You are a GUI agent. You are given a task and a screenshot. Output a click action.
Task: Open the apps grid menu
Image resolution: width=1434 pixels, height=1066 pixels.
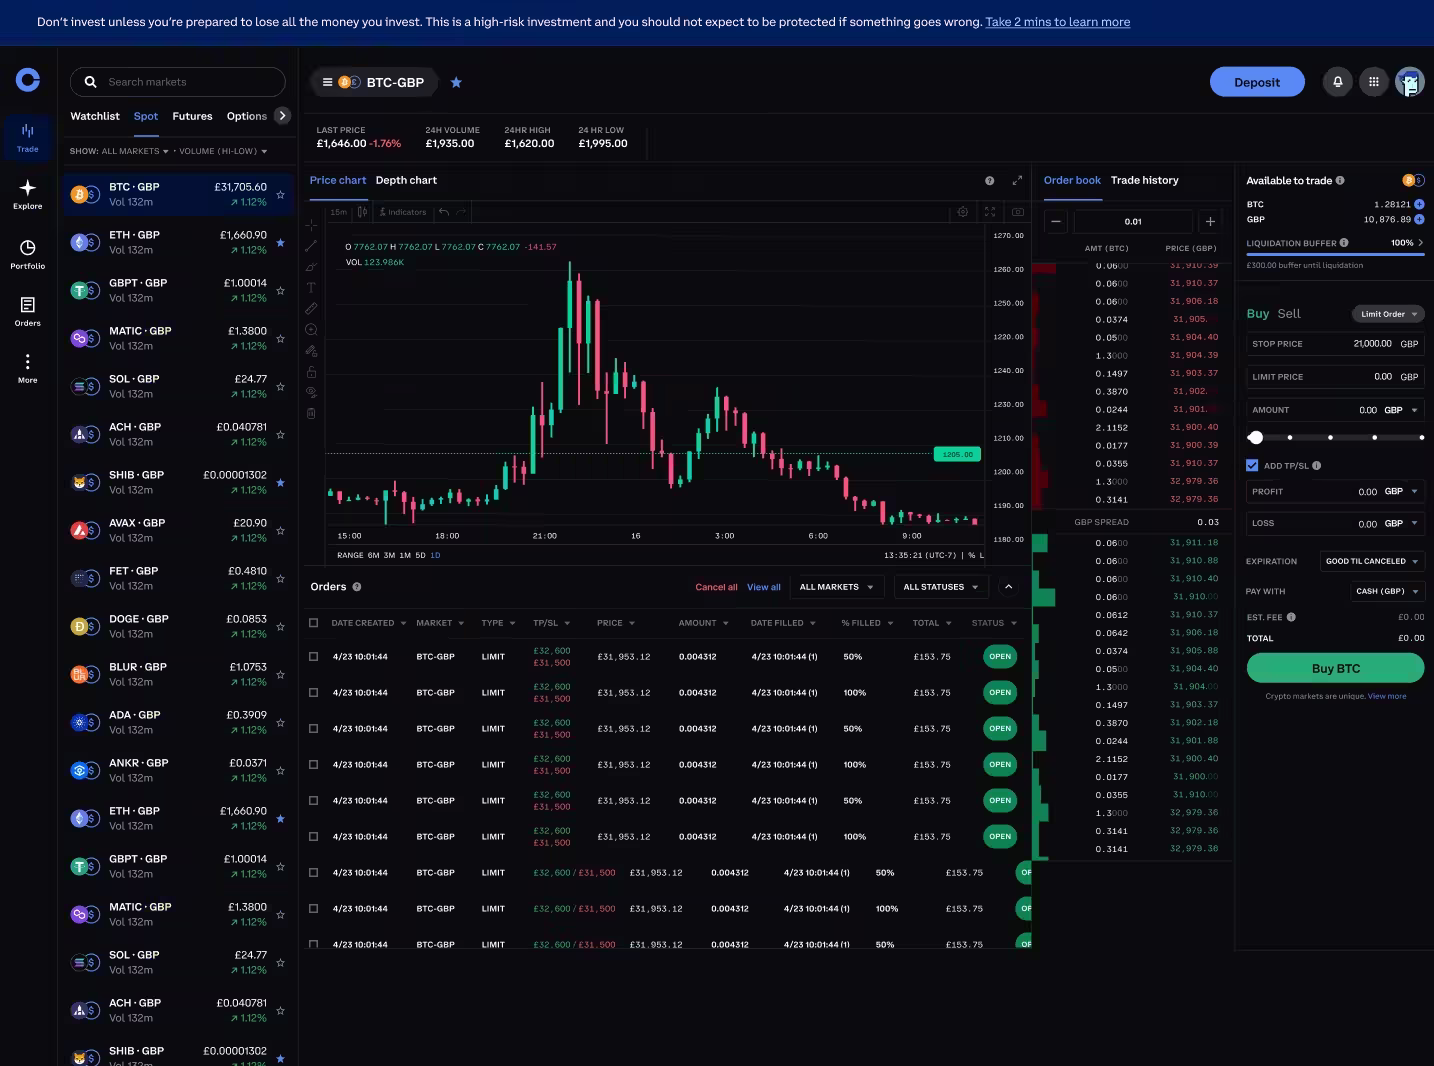(x=1374, y=82)
